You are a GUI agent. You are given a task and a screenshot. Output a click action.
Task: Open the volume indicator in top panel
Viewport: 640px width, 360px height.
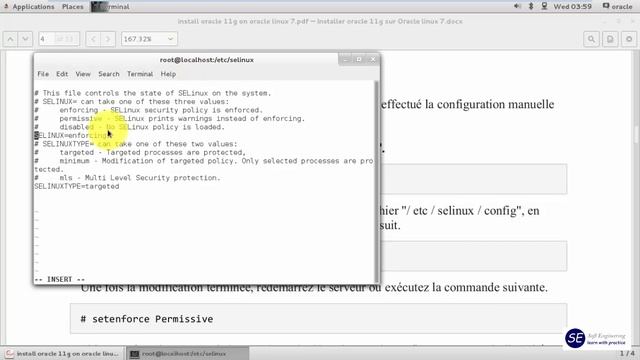[517, 6]
